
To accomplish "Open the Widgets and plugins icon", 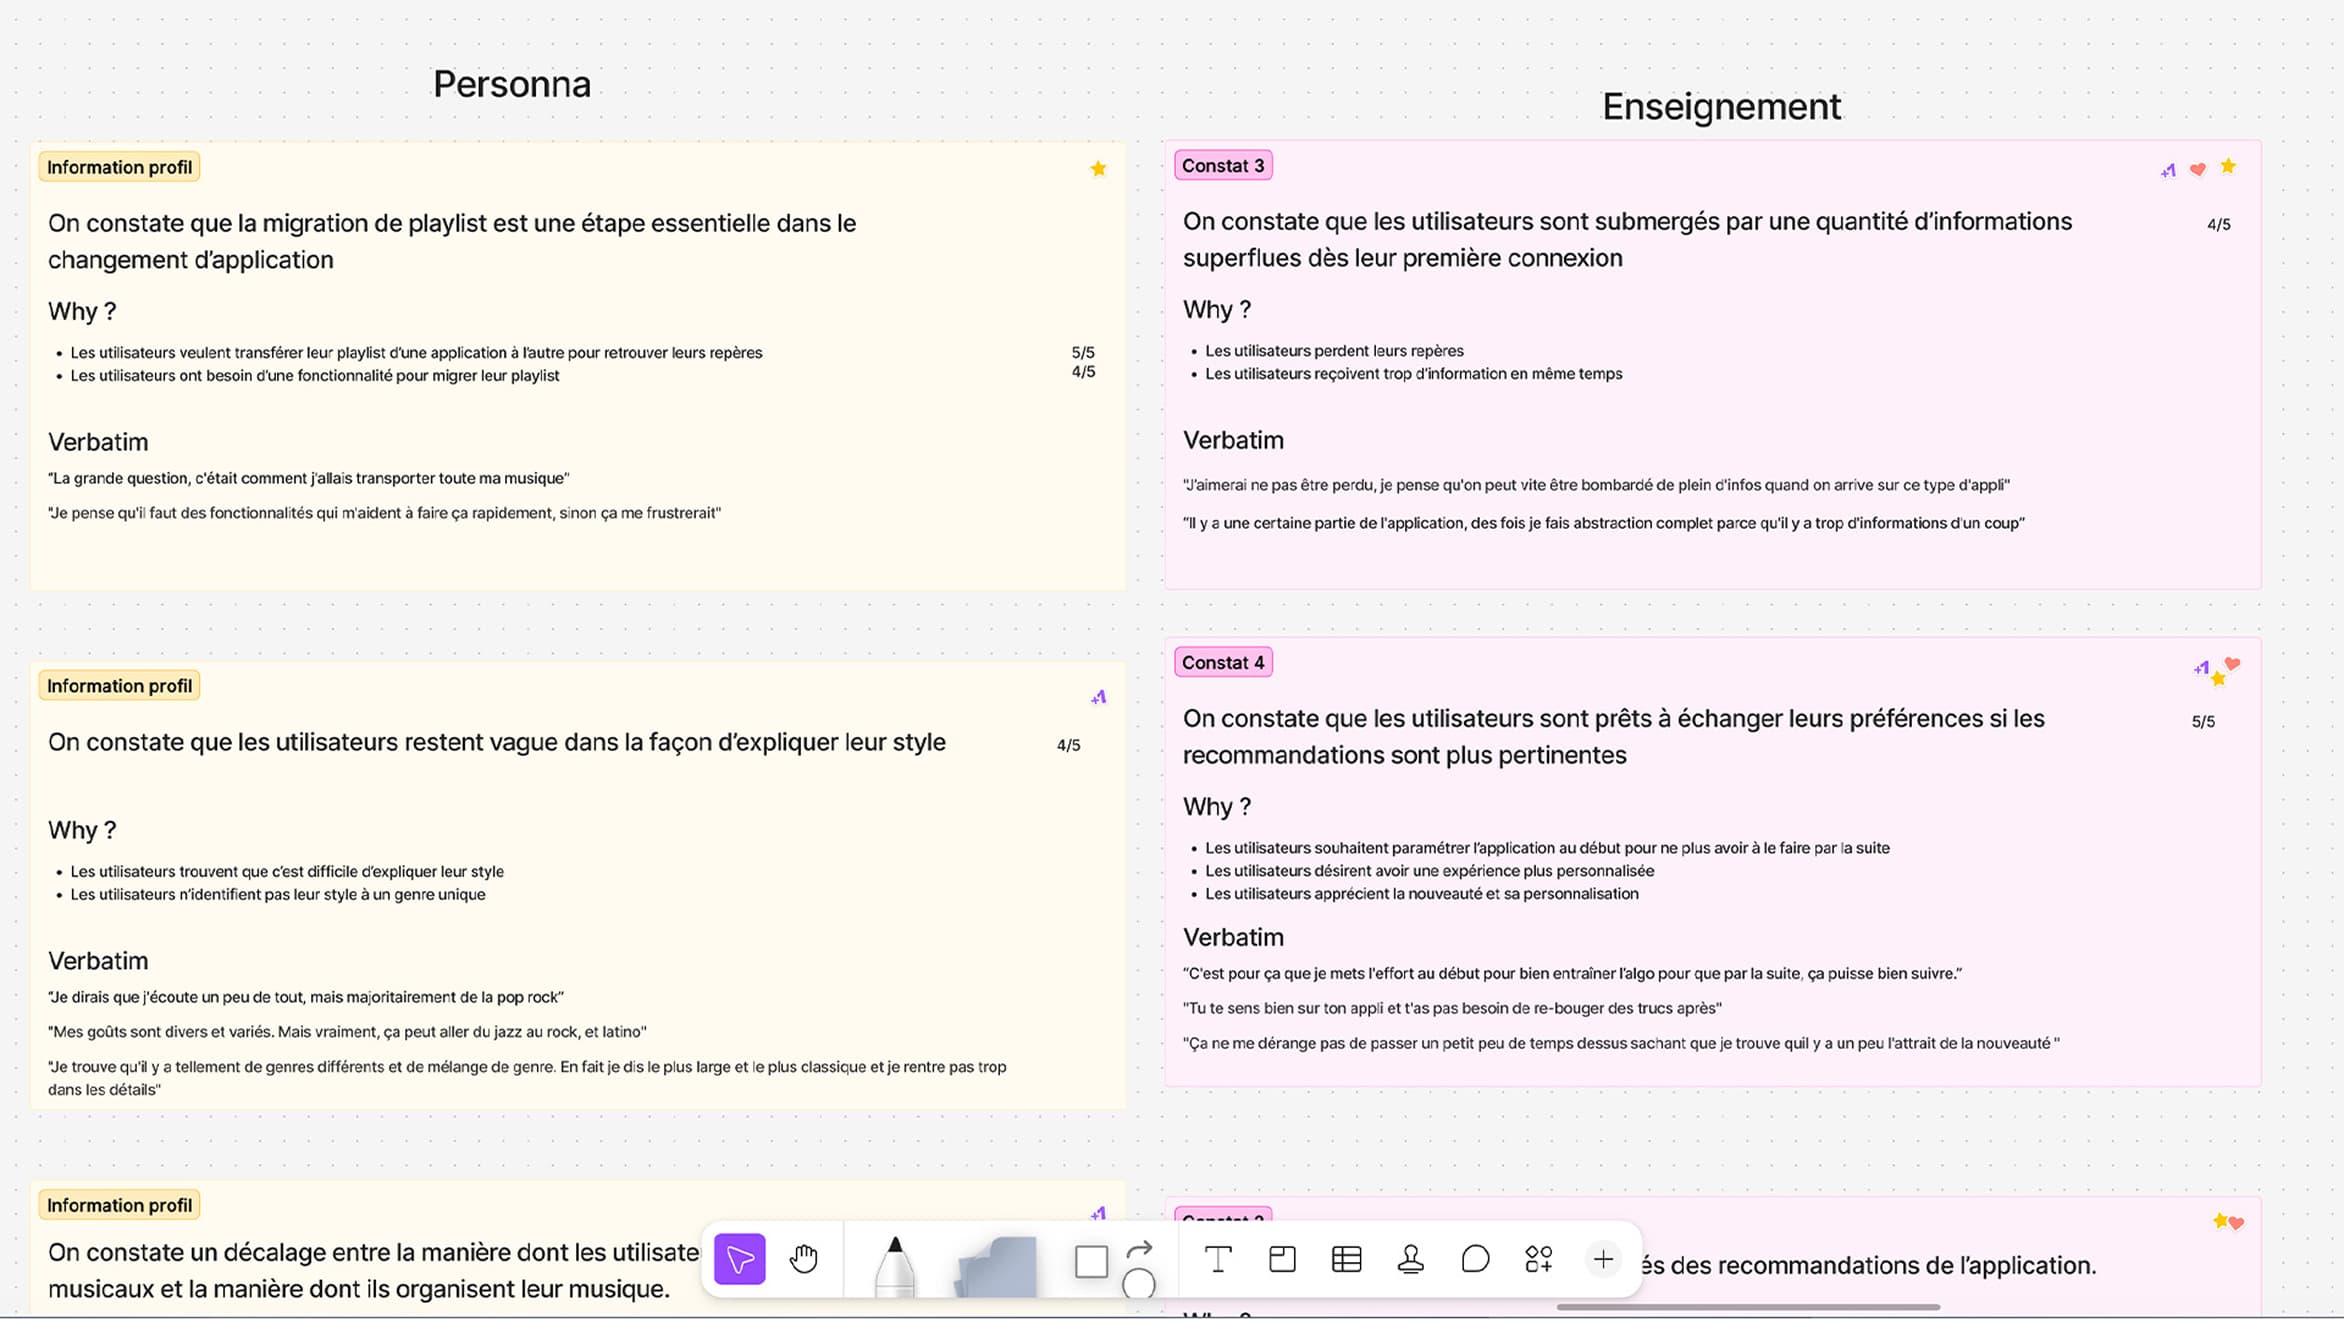I will click(x=1539, y=1259).
